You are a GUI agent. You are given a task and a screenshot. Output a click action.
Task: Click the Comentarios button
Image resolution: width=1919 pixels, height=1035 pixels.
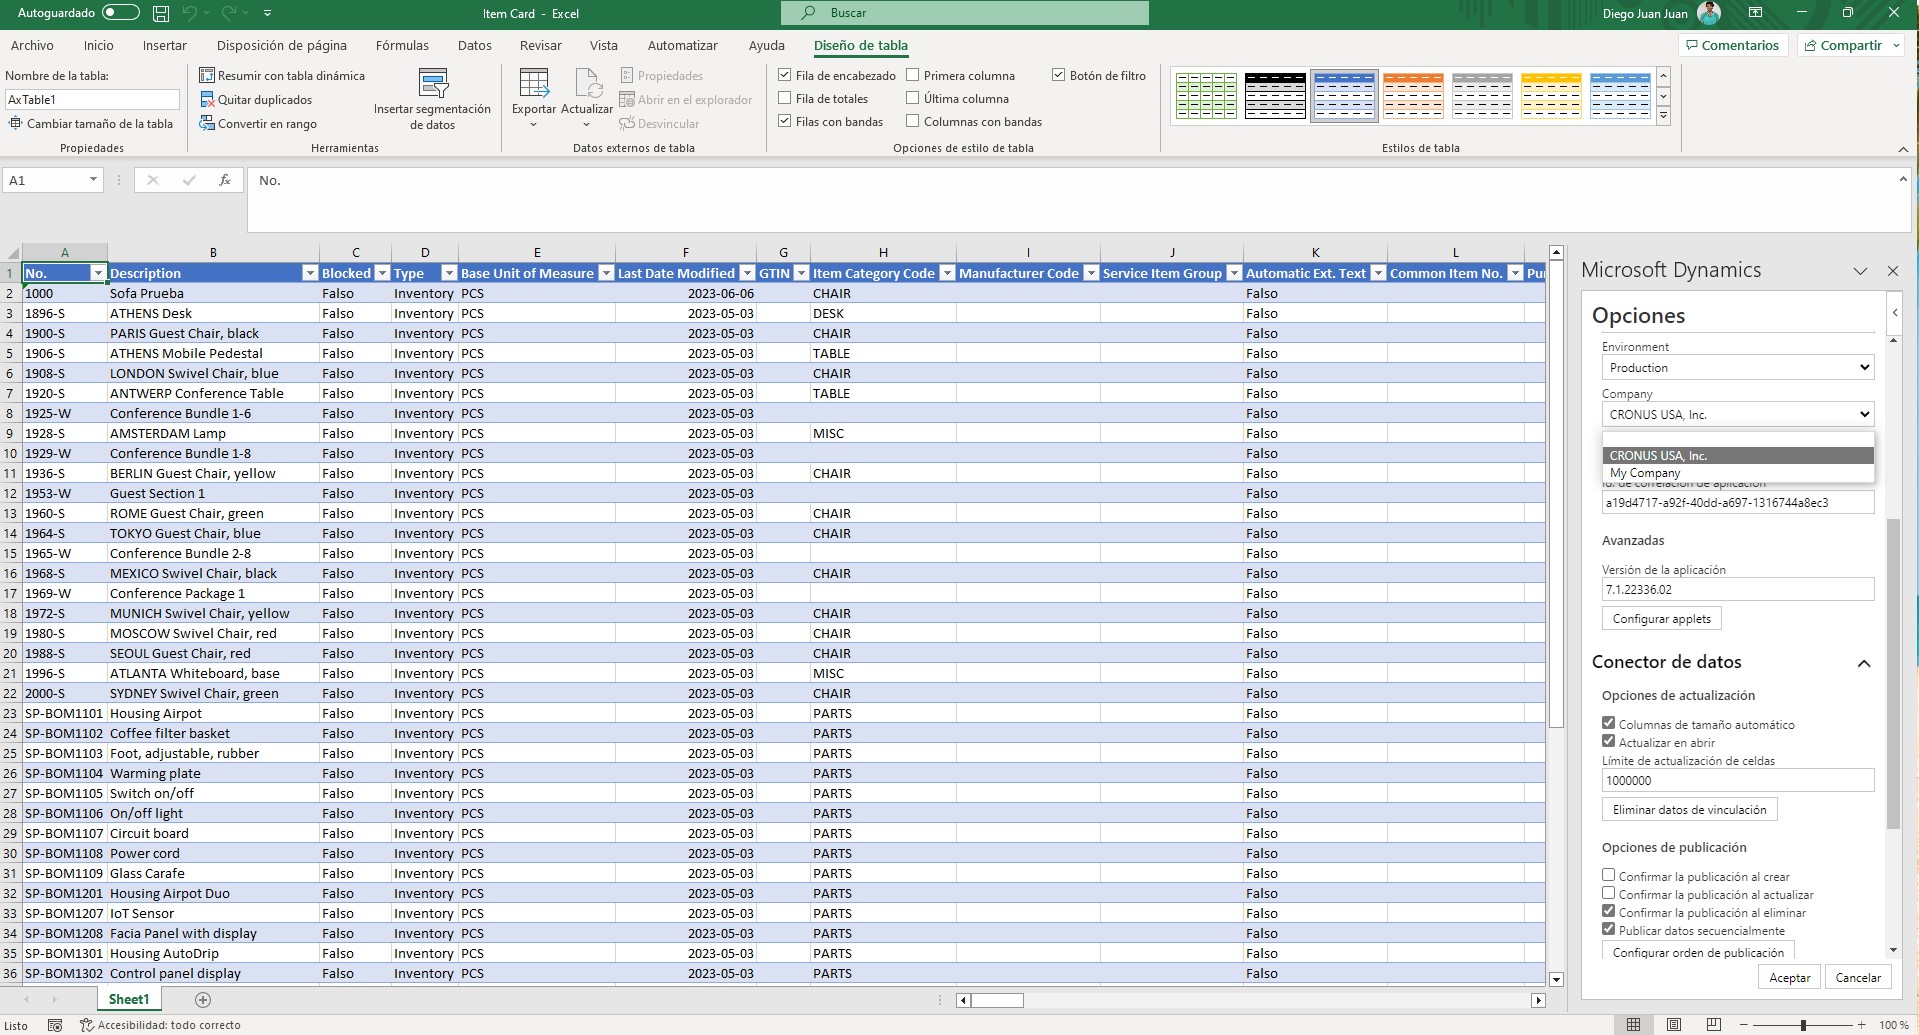[1733, 45]
